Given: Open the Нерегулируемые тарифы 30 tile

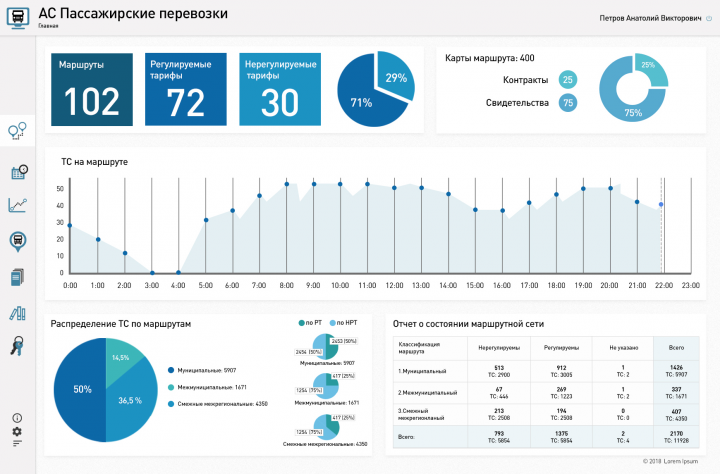Looking at the screenshot, I should 280,90.
